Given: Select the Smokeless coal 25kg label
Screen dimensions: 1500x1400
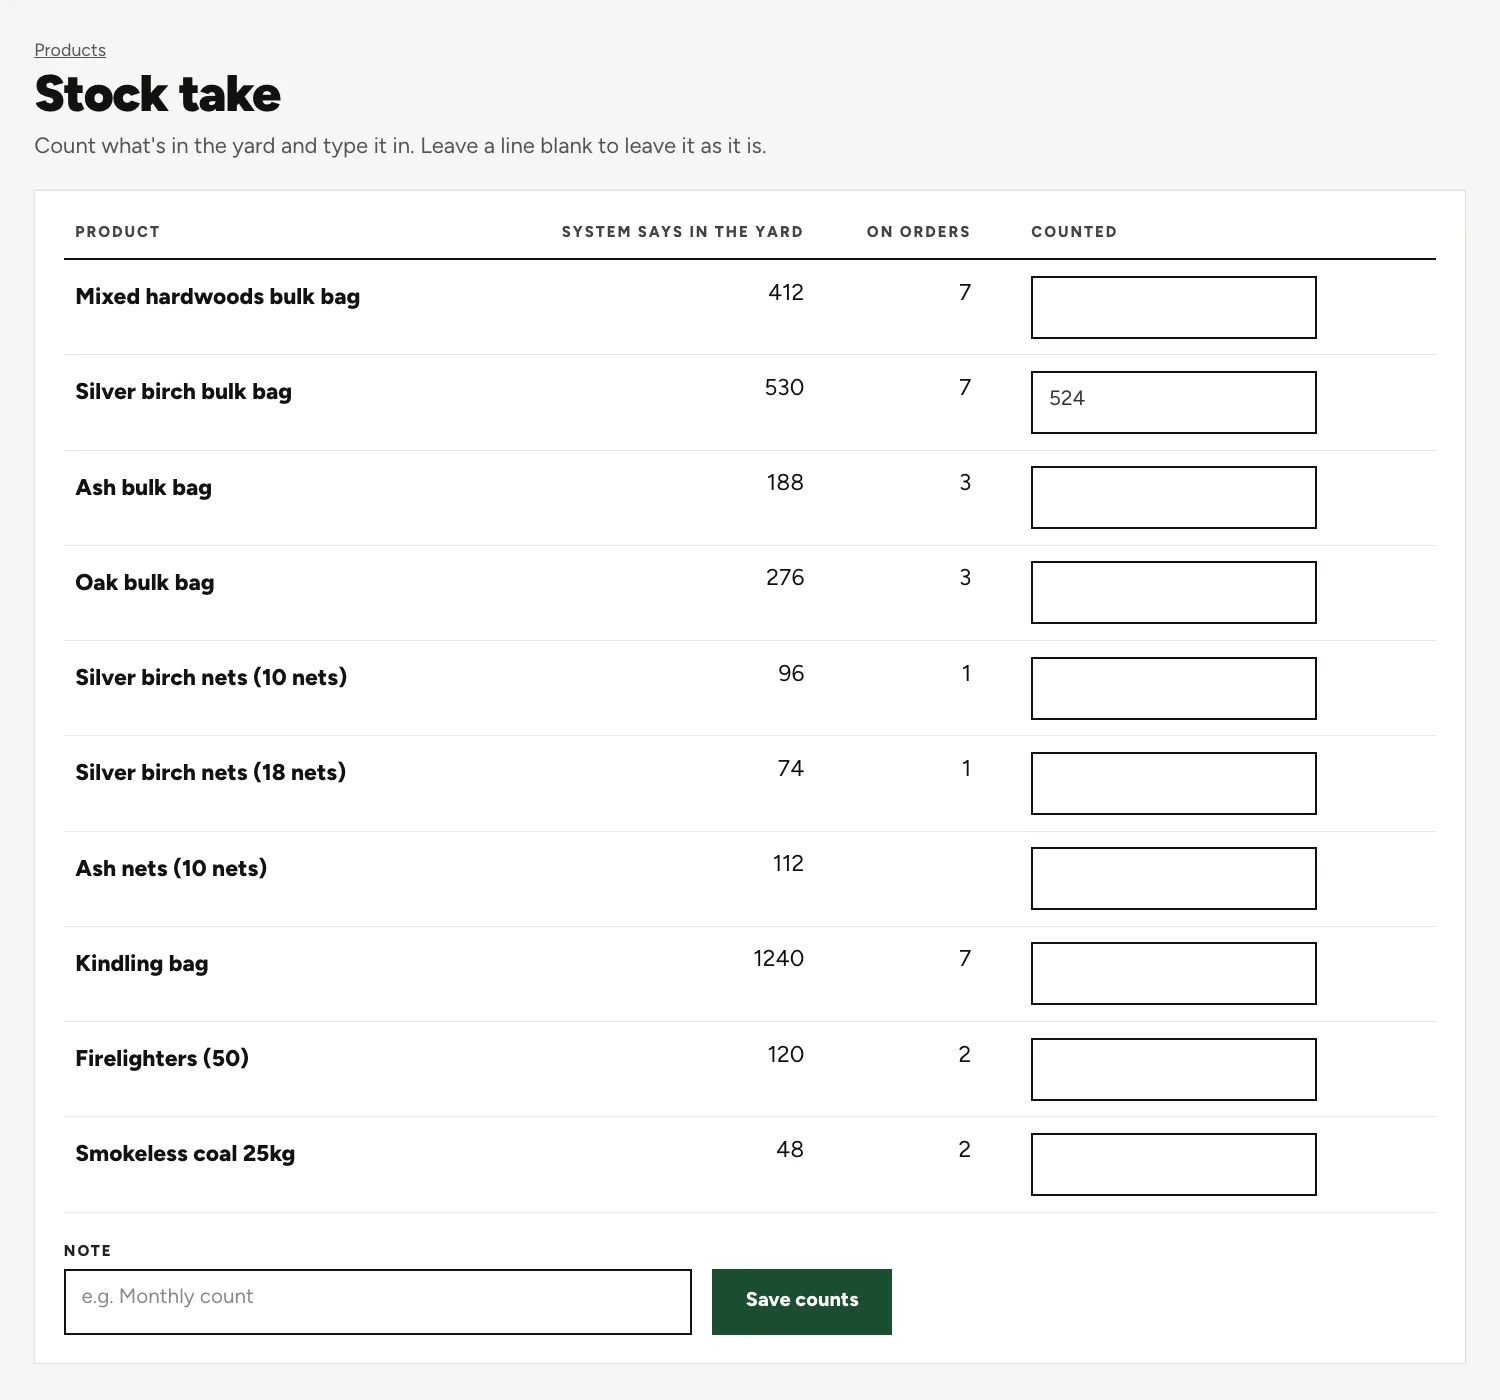Looking at the screenshot, I should click(x=185, y=1154).
